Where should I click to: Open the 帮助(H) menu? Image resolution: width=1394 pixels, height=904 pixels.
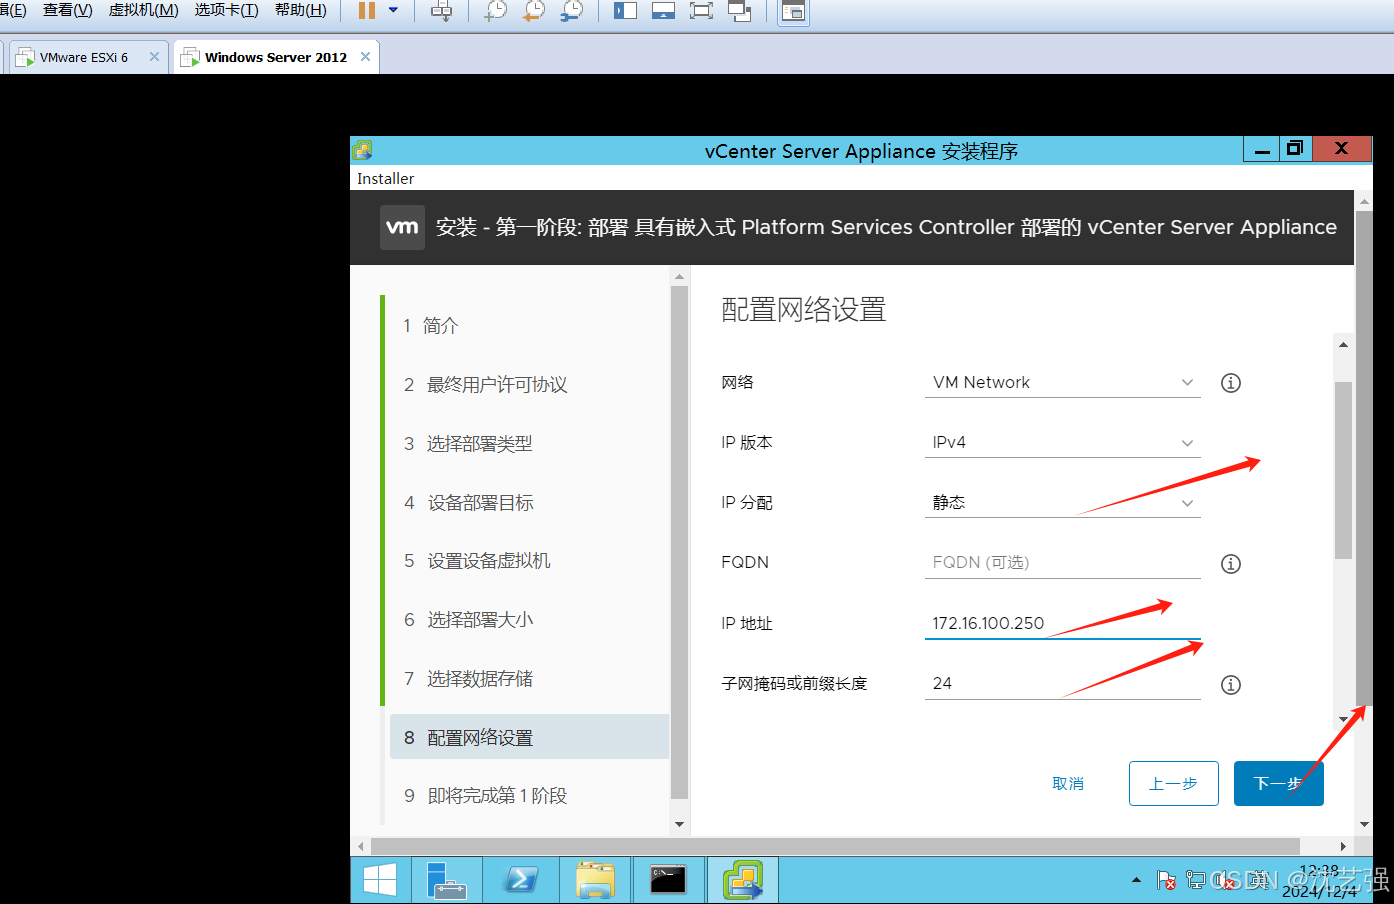pos(300,10)
